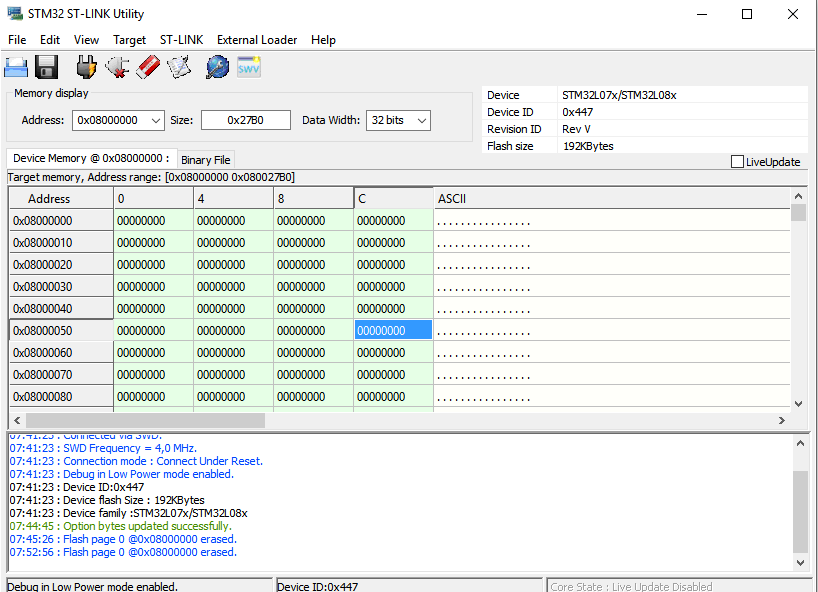Click Revision ID value Rev V
This screenshot has width=818, height=592.
click(576, 129)
